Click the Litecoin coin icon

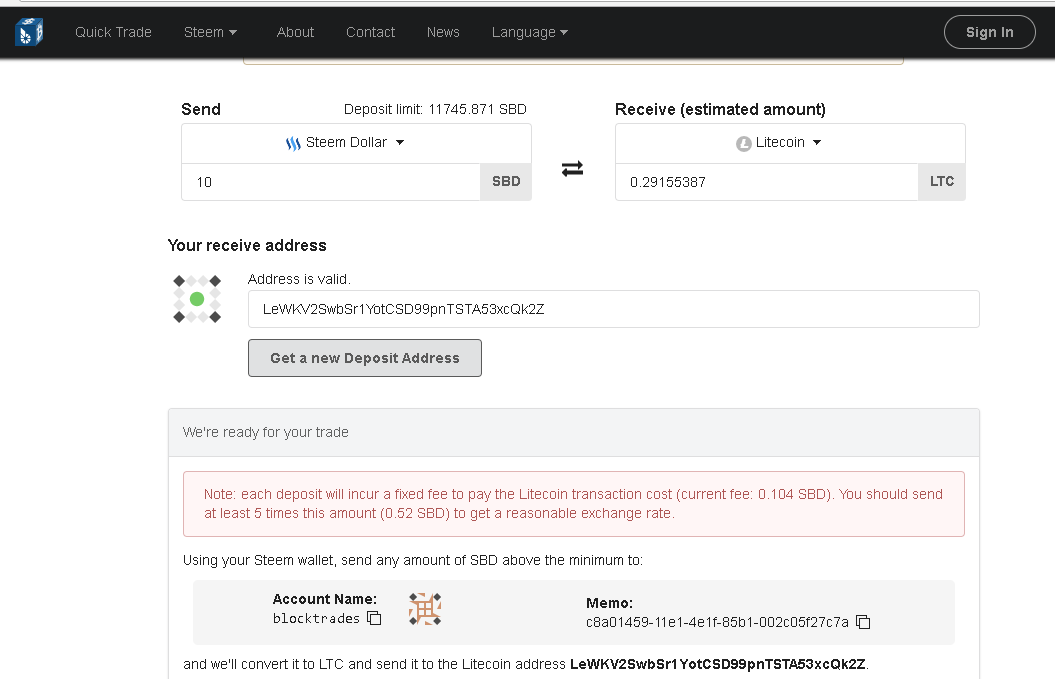pyautogui.click(x=743, y=143)
